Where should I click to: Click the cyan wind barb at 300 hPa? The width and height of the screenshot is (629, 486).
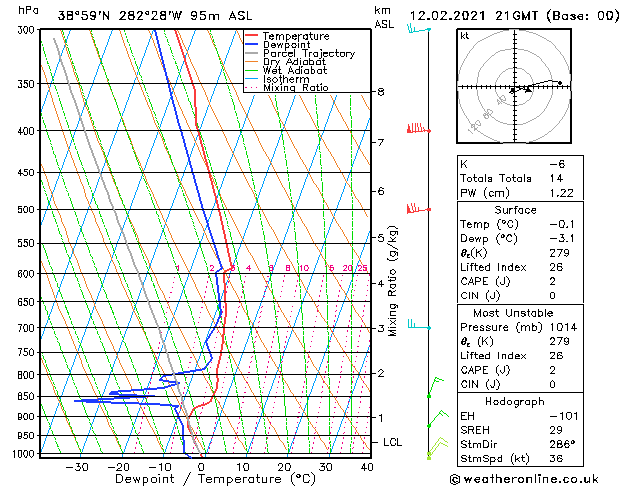419,29
